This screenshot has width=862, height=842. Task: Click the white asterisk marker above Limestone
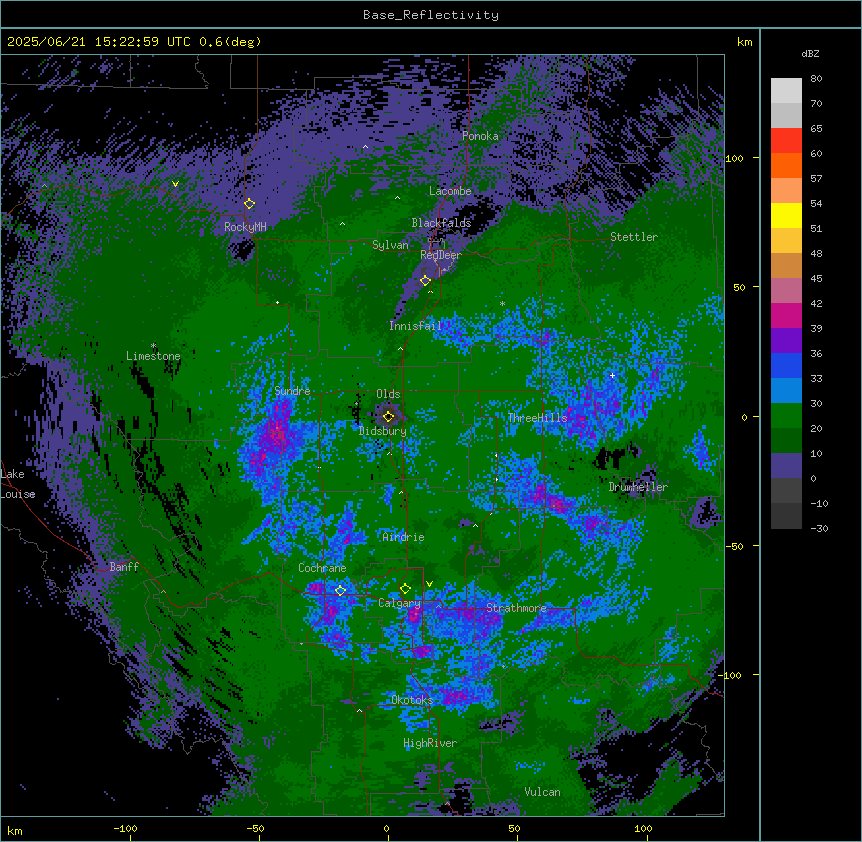(153, 346)
